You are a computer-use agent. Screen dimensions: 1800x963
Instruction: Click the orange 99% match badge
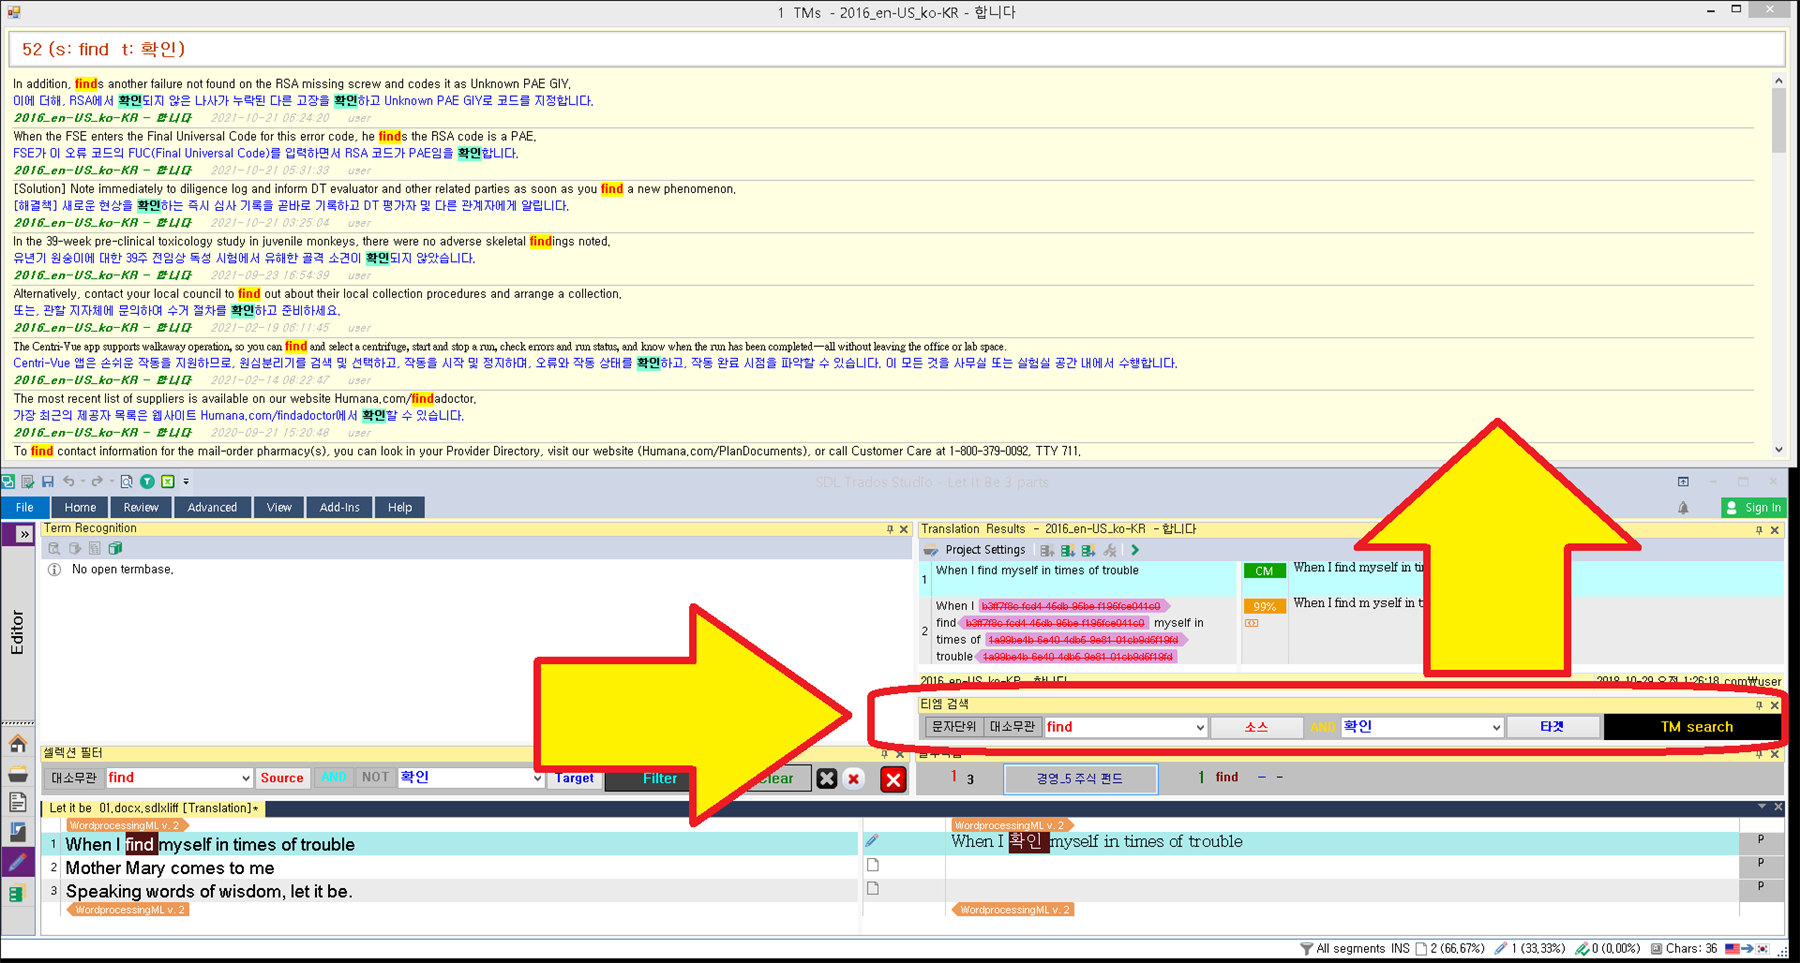pyautogui.click(x=1264, y=606)
